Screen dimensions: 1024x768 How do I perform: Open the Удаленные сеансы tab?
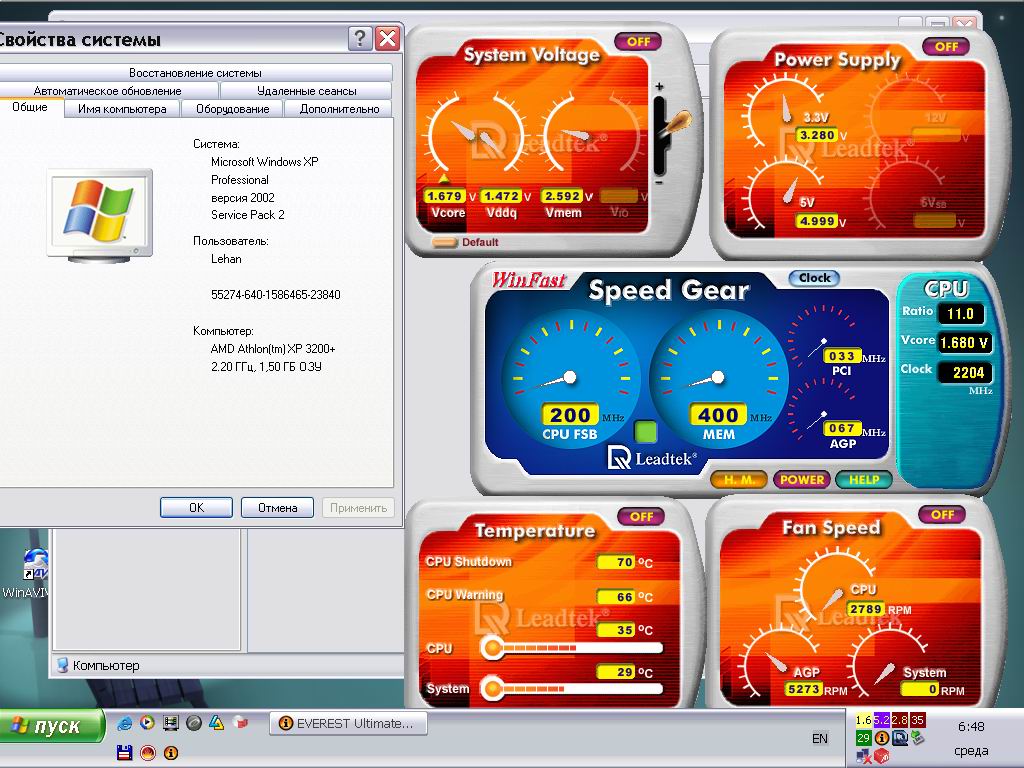306,91
